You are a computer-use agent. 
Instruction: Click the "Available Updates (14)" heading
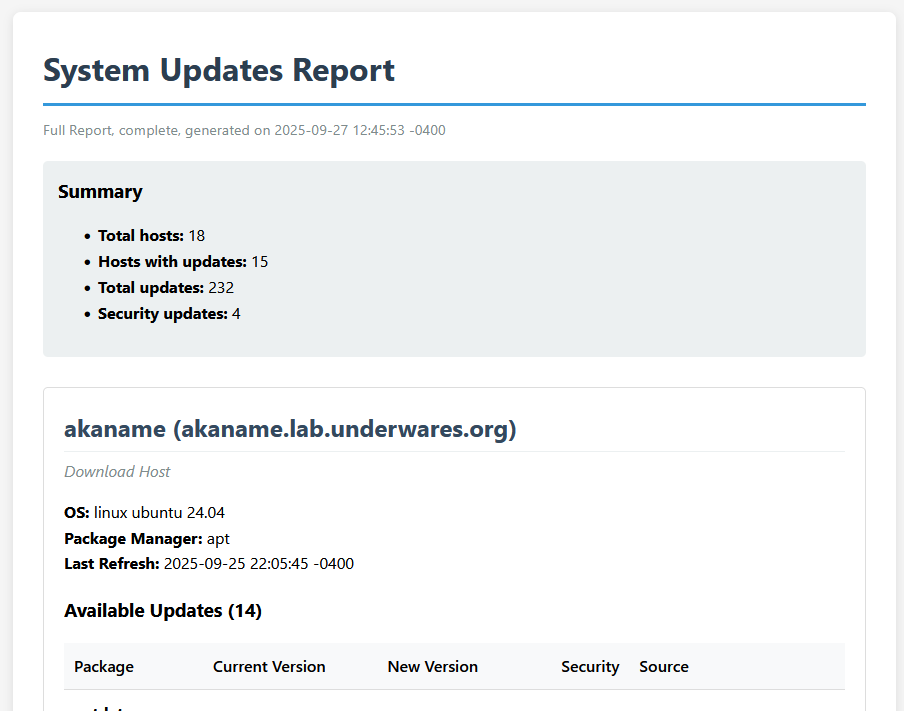[x=163, y=611]
